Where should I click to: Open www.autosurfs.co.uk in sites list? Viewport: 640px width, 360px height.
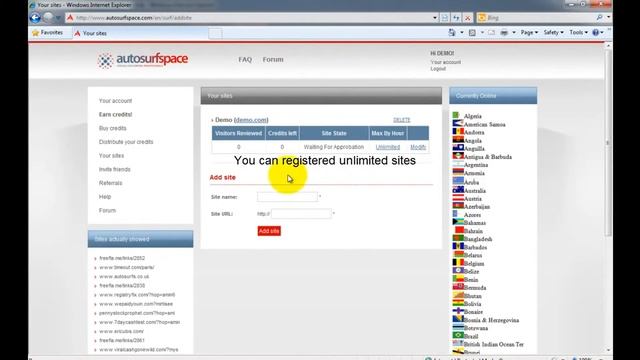click(124, 277)
